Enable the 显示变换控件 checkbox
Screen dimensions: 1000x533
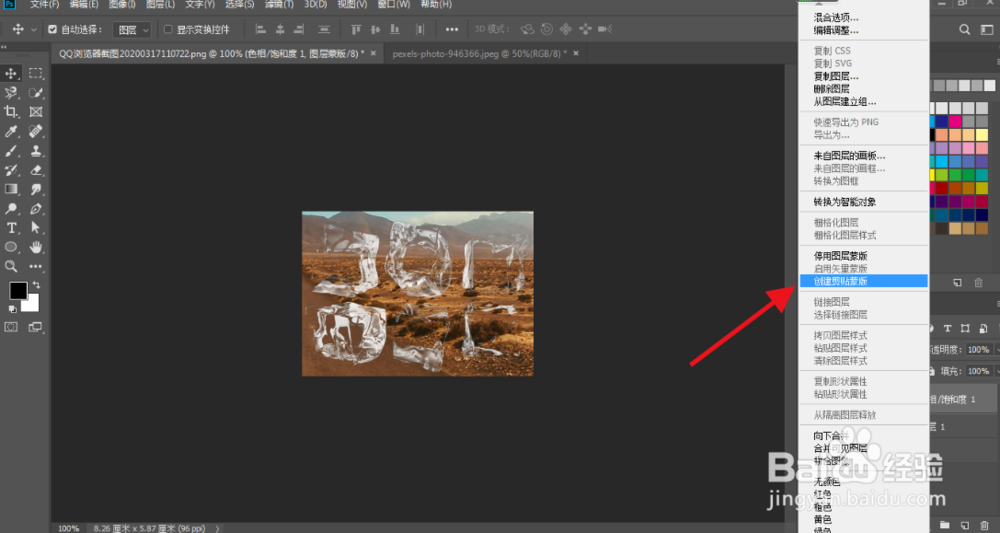coord(168,29)
